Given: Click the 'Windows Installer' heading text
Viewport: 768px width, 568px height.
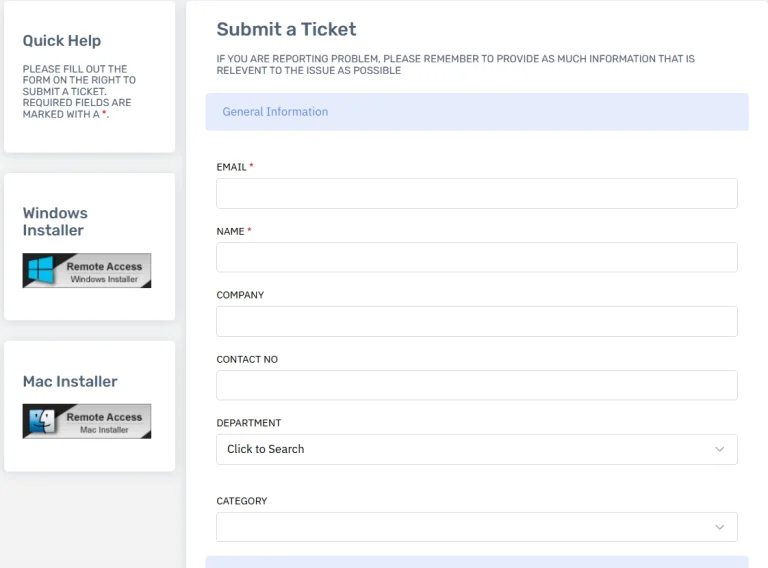Looking at the screenshot, I should coord(55,221).
